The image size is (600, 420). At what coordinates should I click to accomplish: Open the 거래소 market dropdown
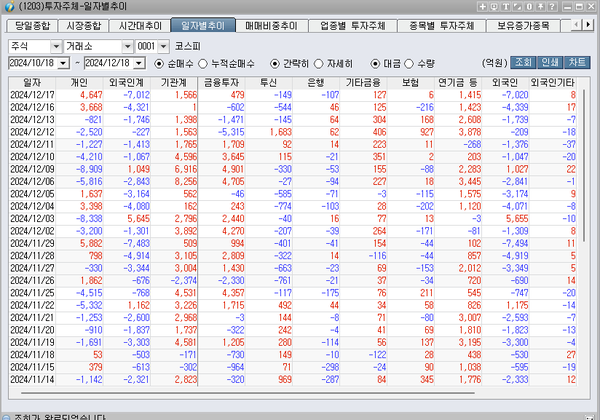pyautogui.click(x=127, y=47)
